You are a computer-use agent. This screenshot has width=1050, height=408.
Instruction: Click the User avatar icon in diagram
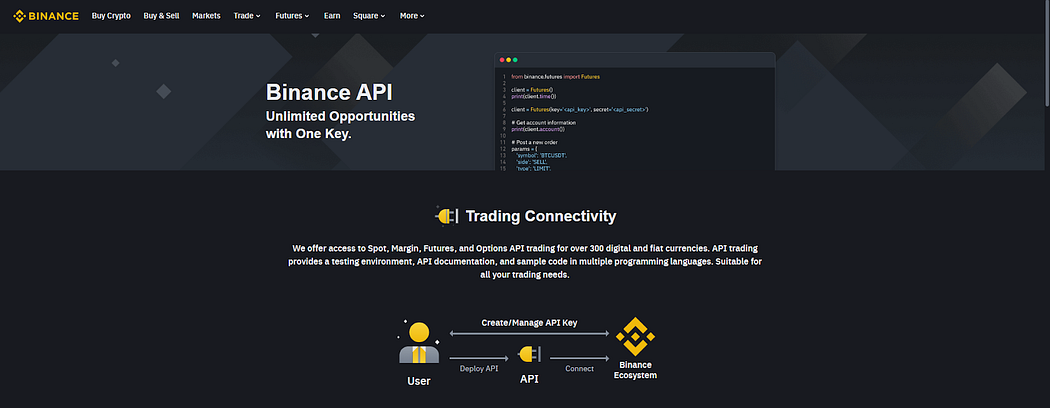point(419,342)
